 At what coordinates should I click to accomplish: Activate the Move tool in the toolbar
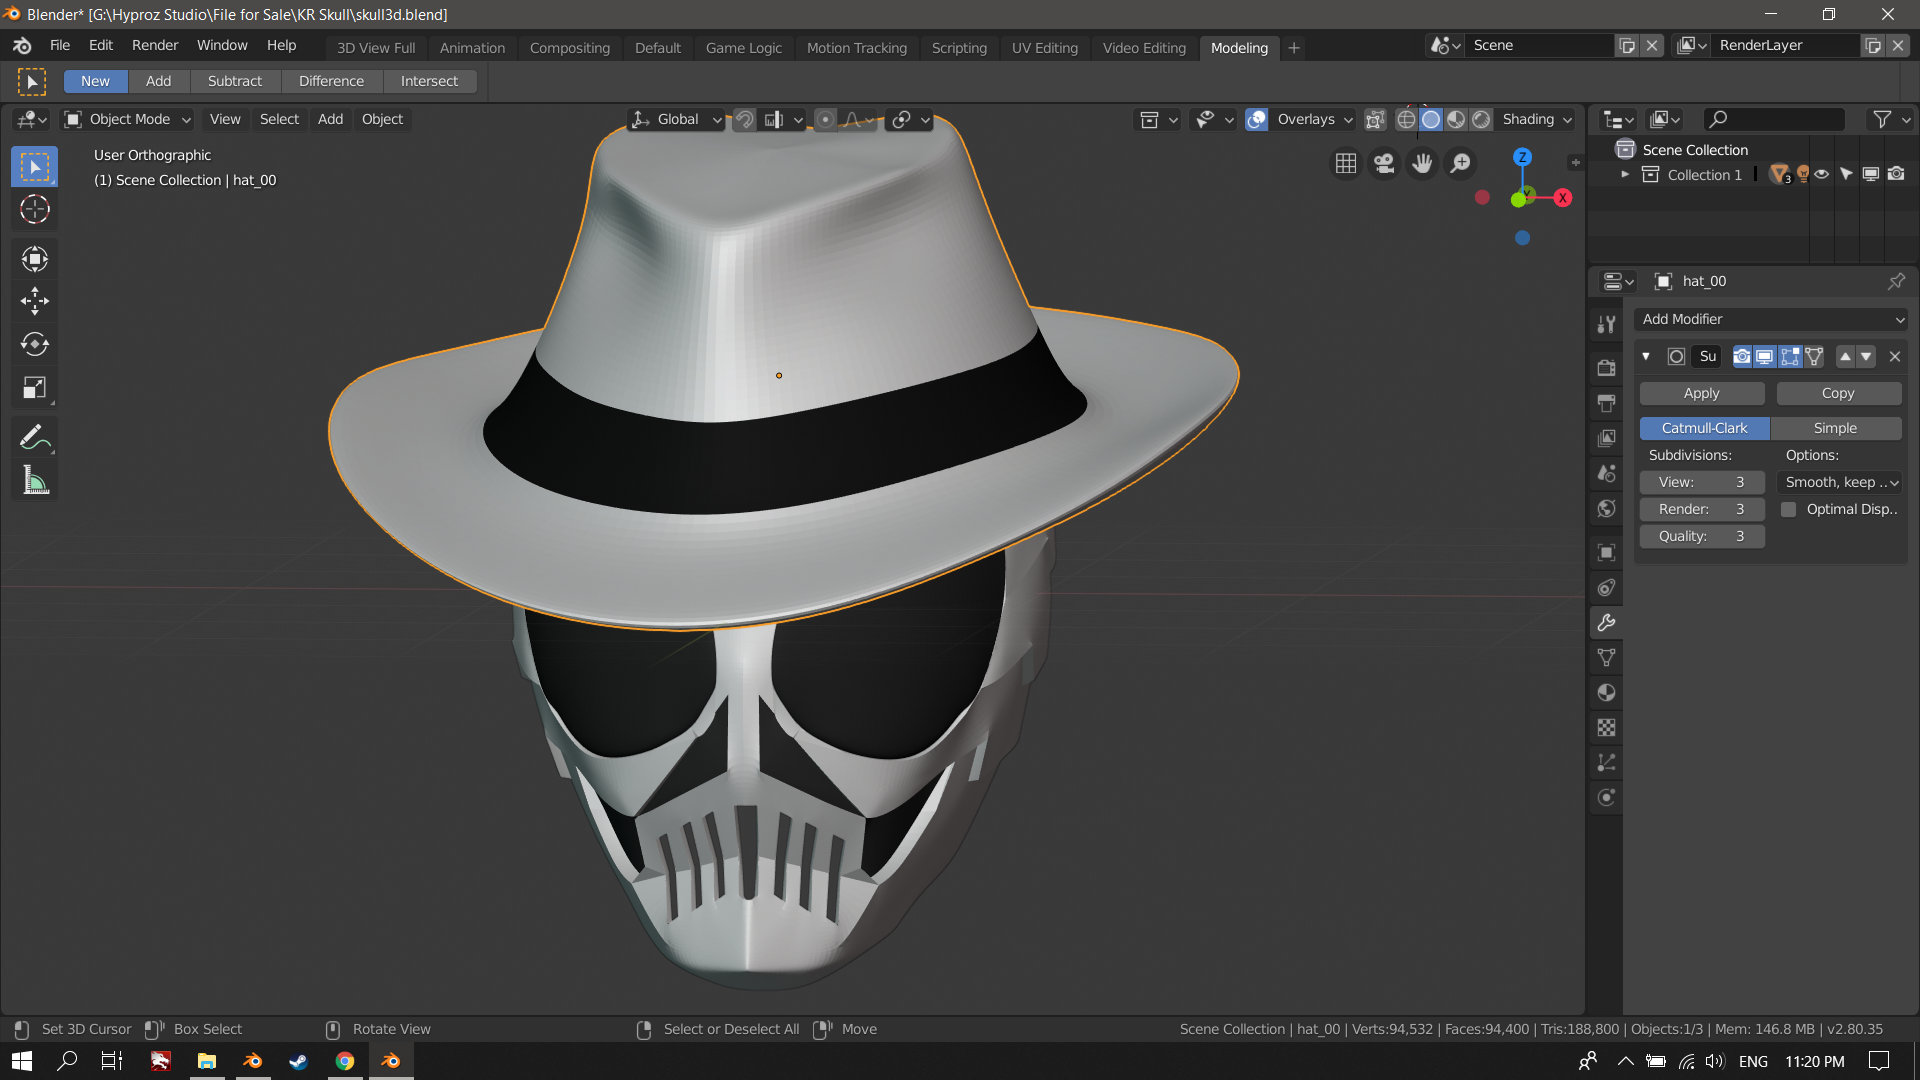35,301
